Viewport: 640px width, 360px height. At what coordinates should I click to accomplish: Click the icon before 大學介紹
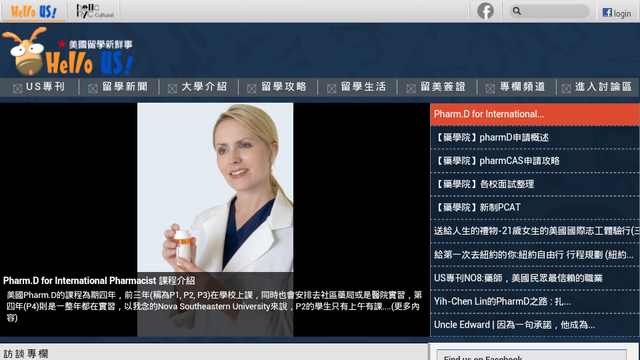[172, 88]
